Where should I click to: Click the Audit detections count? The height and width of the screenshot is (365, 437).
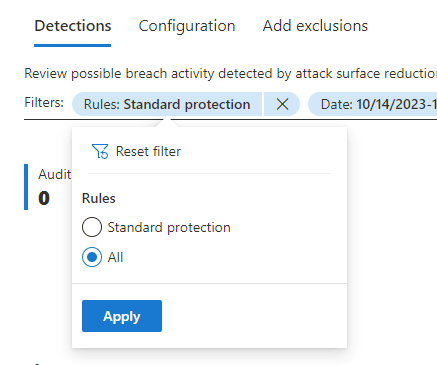tap(49, 187)
